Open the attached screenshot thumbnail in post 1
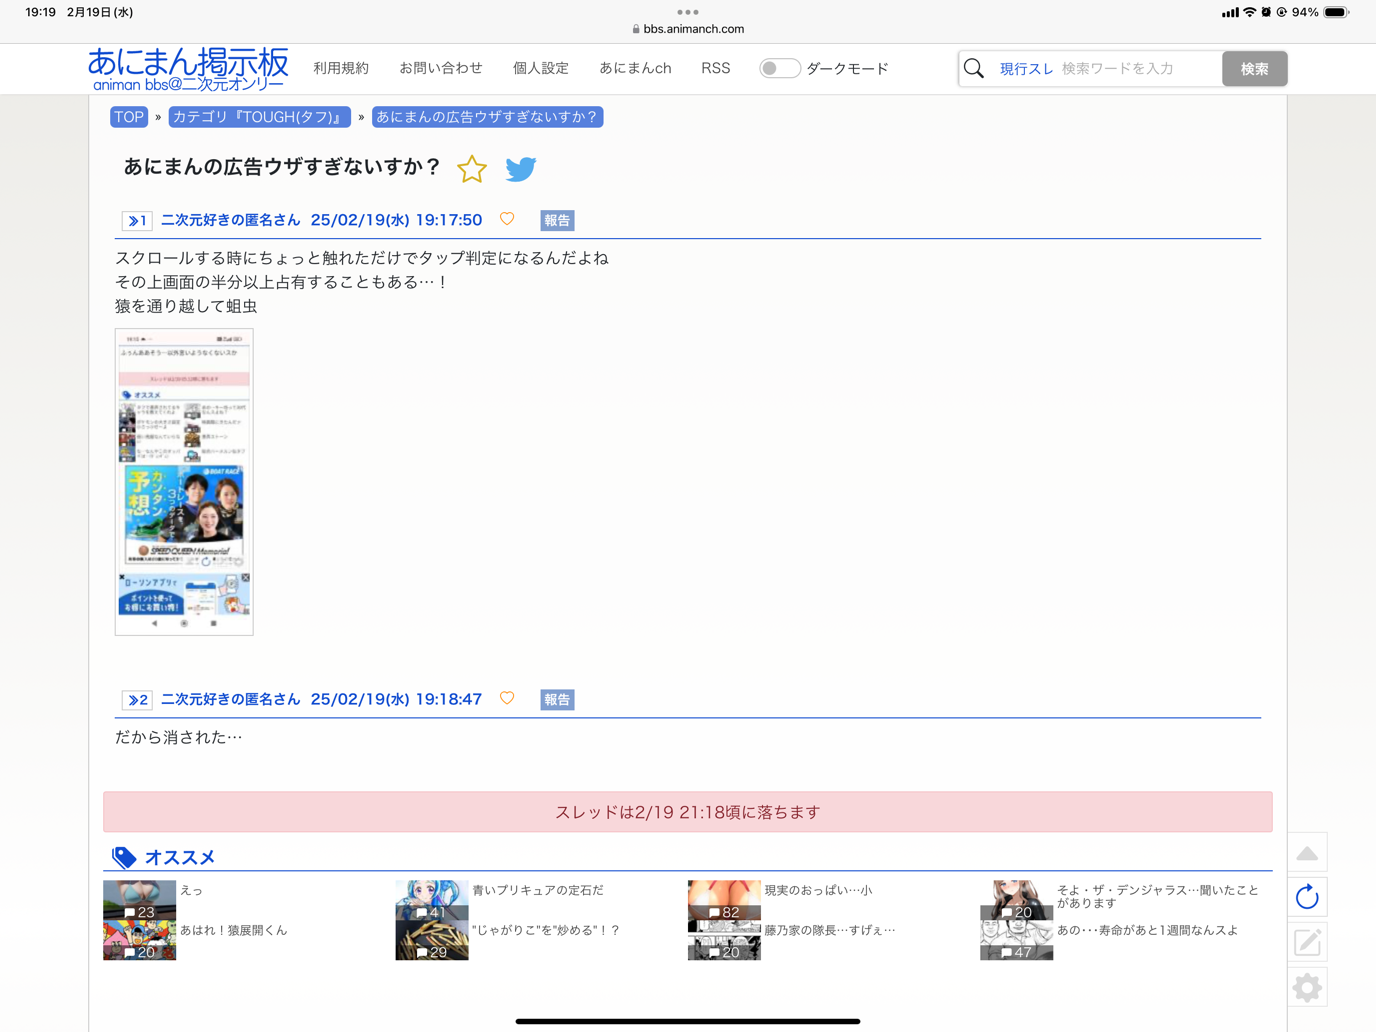The height and width of the screenshot is (1032, 1376). pyautogui.click(x=184, y=481)
